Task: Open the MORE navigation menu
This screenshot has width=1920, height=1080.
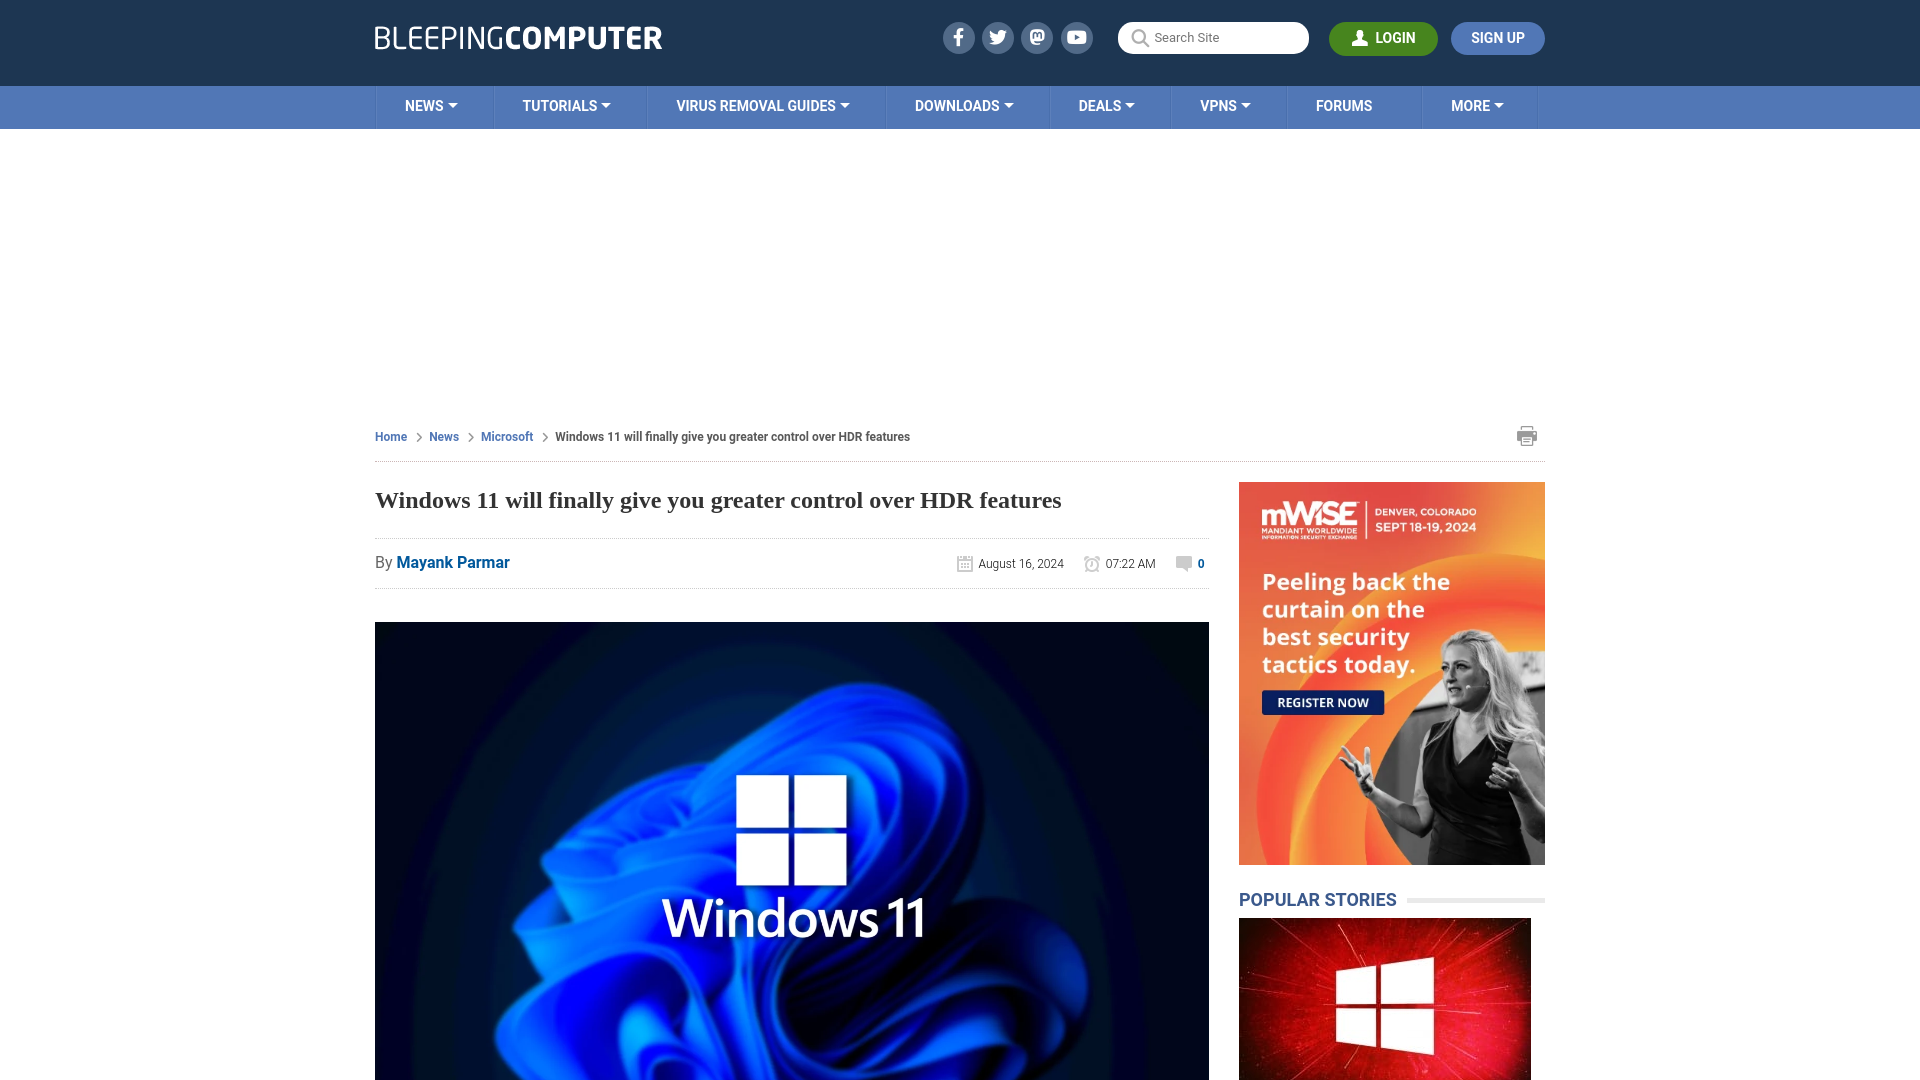Action: [1477, 105]
